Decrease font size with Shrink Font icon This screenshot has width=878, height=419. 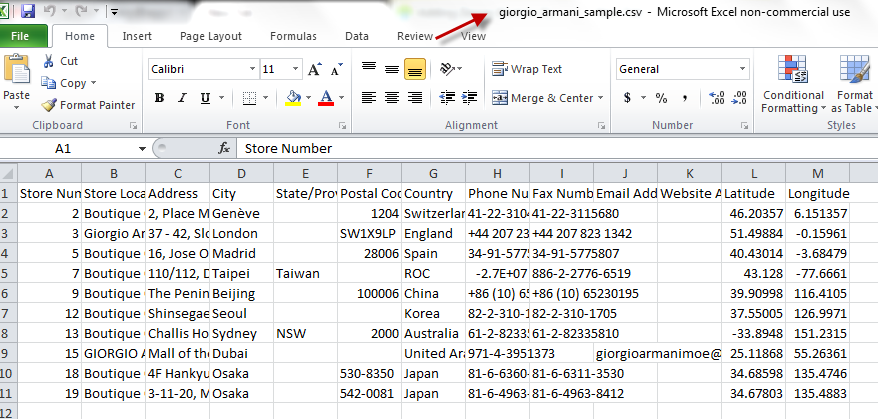pos(337,69)
